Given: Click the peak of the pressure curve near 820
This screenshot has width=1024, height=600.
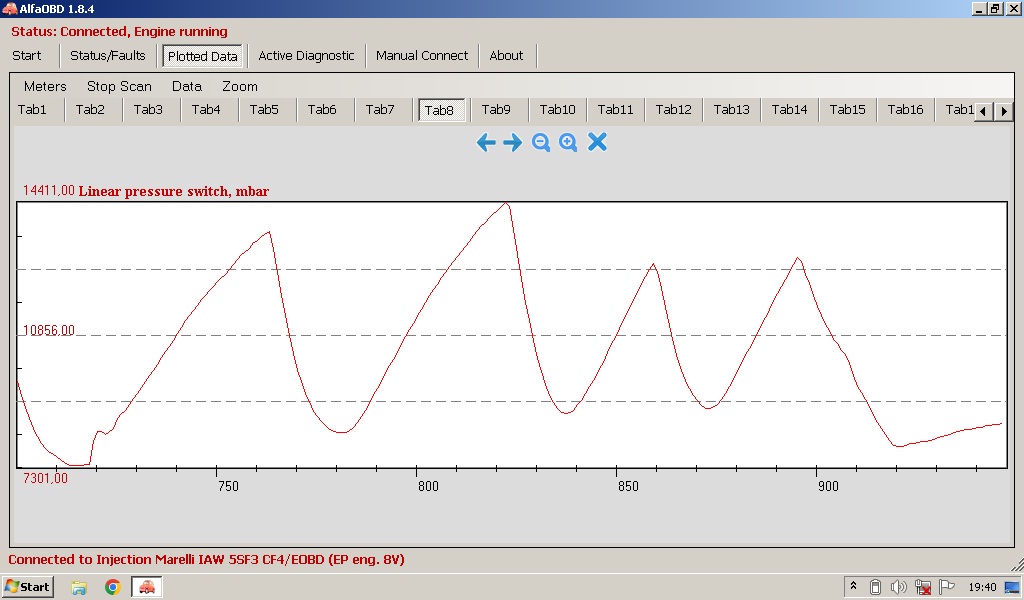Looking at the screenshot, I should coord(507,203).
